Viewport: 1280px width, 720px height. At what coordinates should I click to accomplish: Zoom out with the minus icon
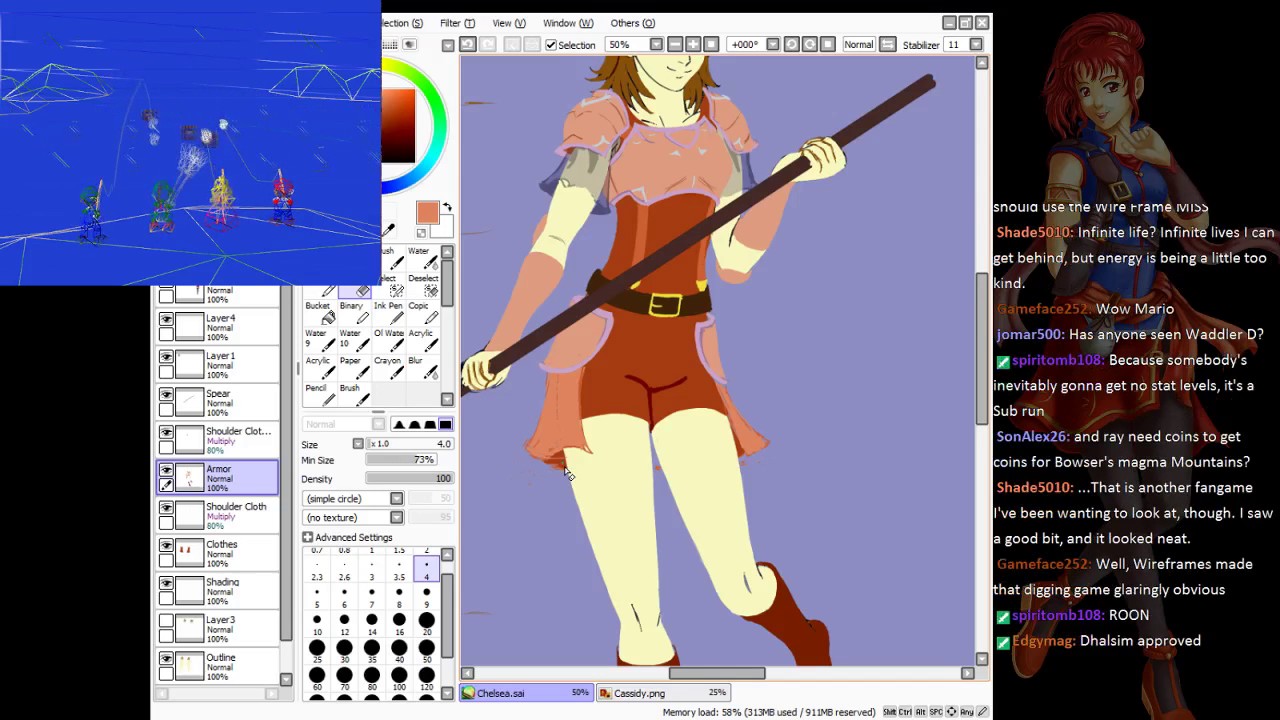tap(675, 45)
